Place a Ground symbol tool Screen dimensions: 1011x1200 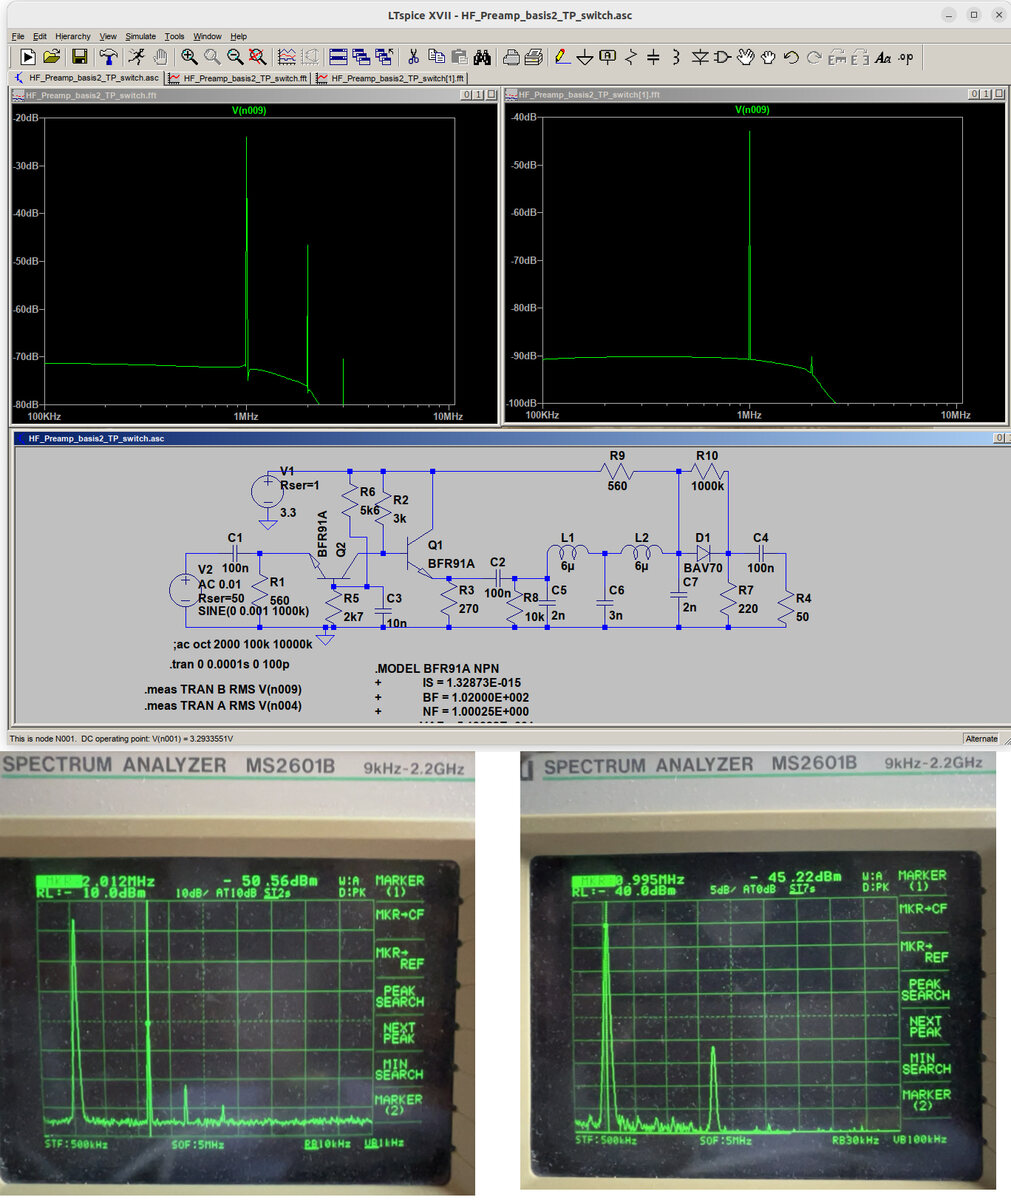click(x=585, y=58)
